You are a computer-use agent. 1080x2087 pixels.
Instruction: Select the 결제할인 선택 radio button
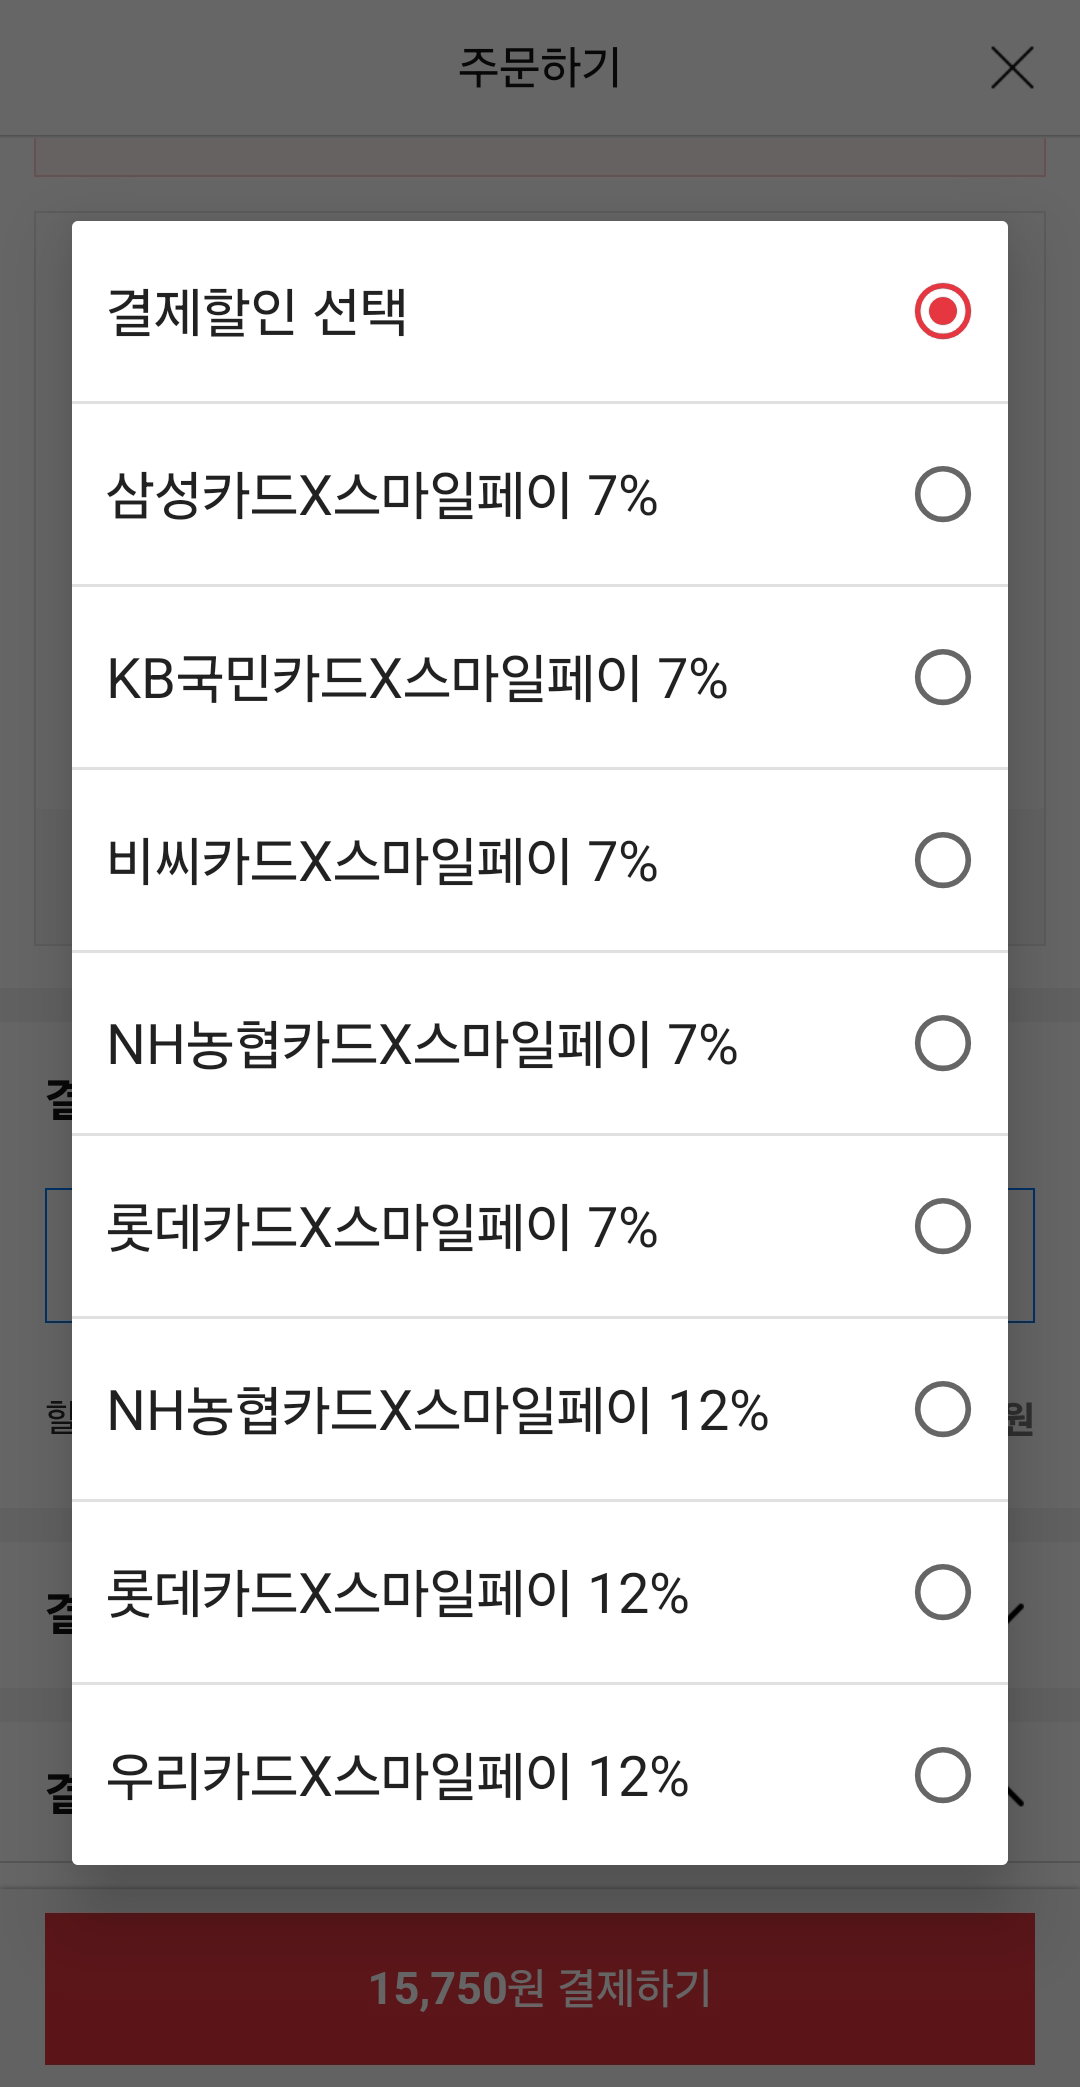coord(942,311)
